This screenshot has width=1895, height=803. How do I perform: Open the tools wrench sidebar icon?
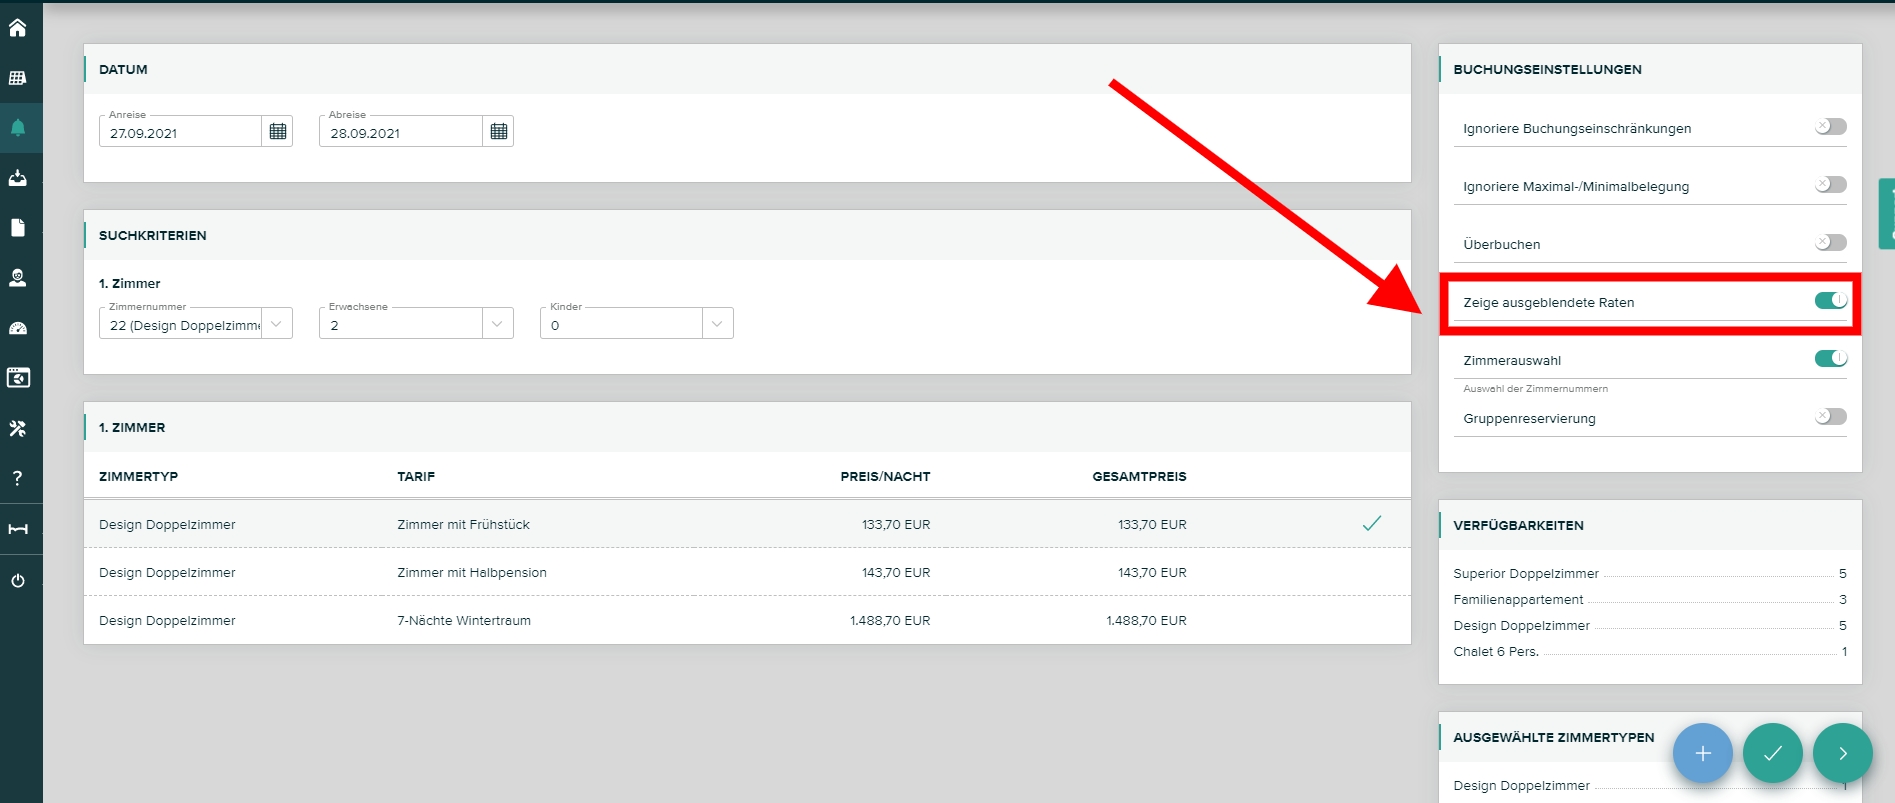(x=18, y=428)
